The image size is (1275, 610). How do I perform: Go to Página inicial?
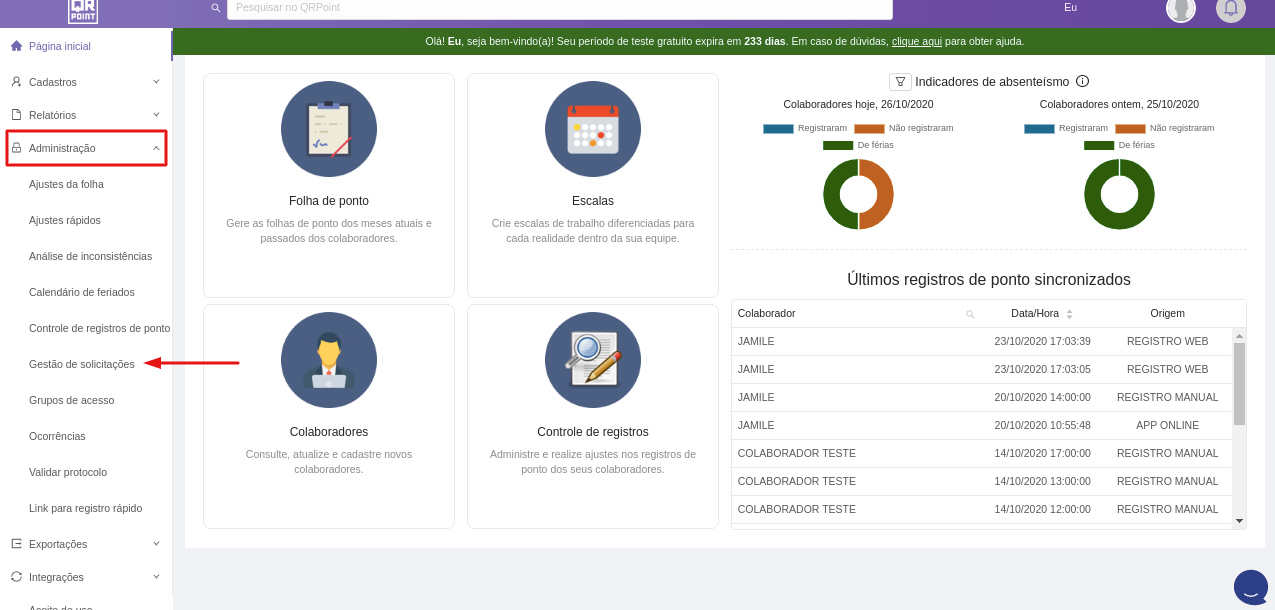coord(60,46)
